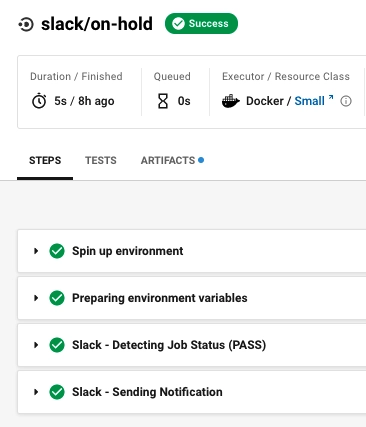This screenshot has width=366, height=427.
Task: Switch to the STEPS tab
Action: (x=45, y=161)
